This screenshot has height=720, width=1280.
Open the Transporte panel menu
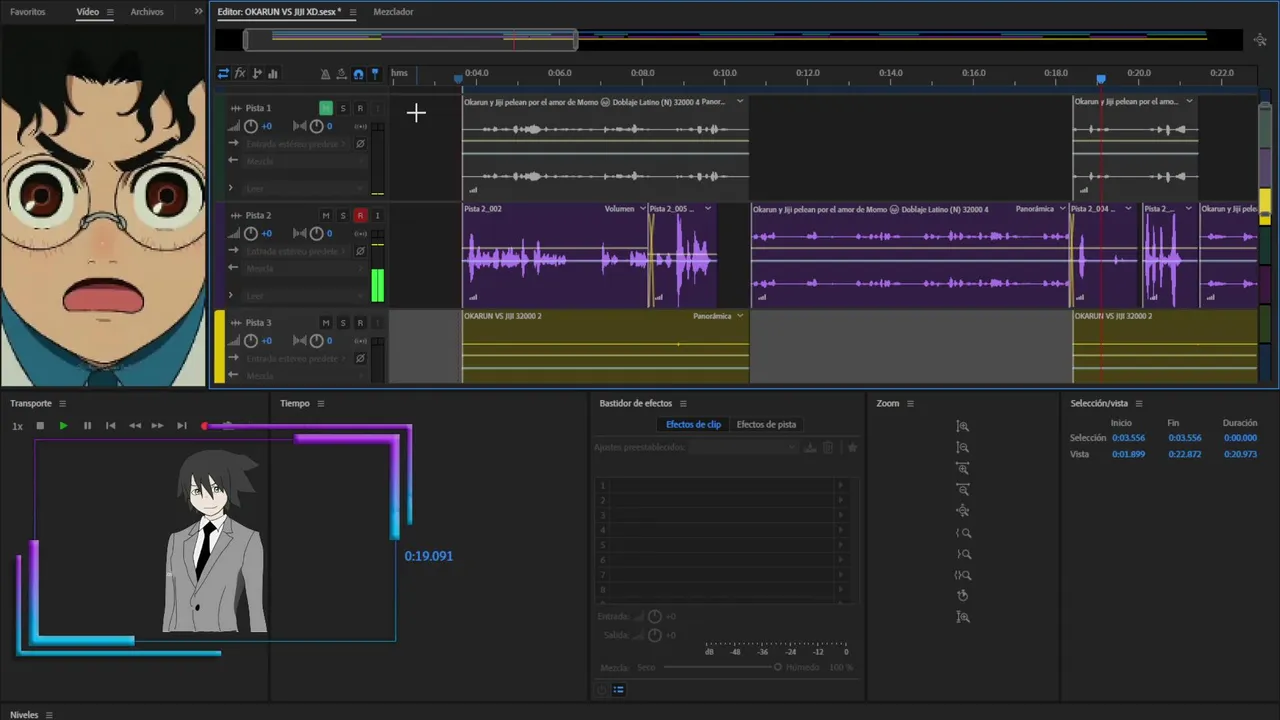[62, 404]
